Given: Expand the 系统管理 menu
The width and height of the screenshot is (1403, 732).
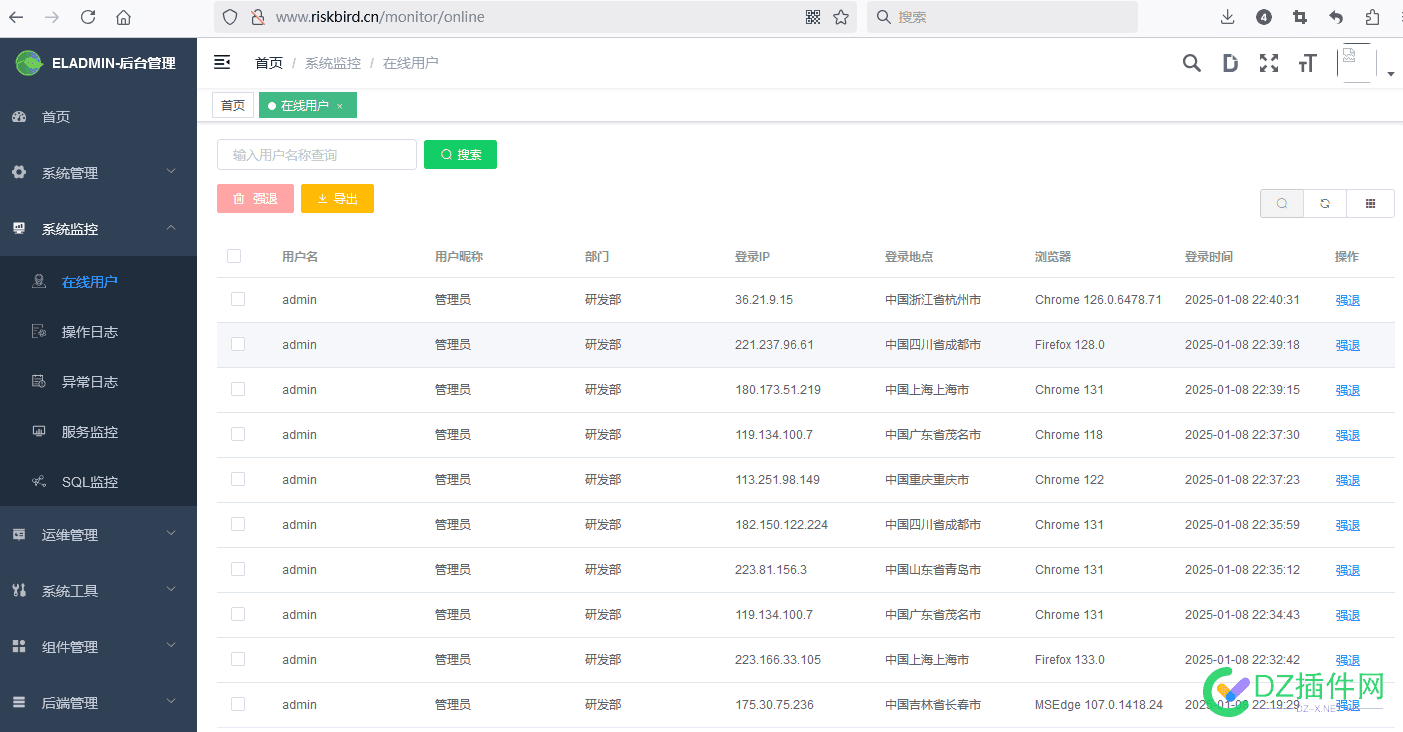Looking at the screenshot, I should (x=98, y=172).
